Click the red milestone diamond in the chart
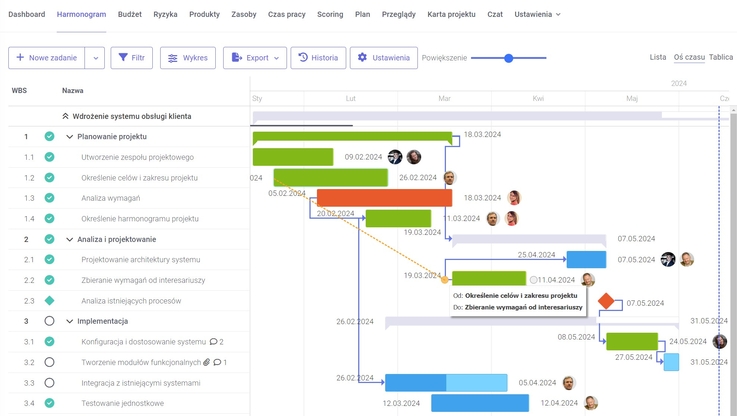This screenshot has width=737, height=416. (x=606, y=301)
